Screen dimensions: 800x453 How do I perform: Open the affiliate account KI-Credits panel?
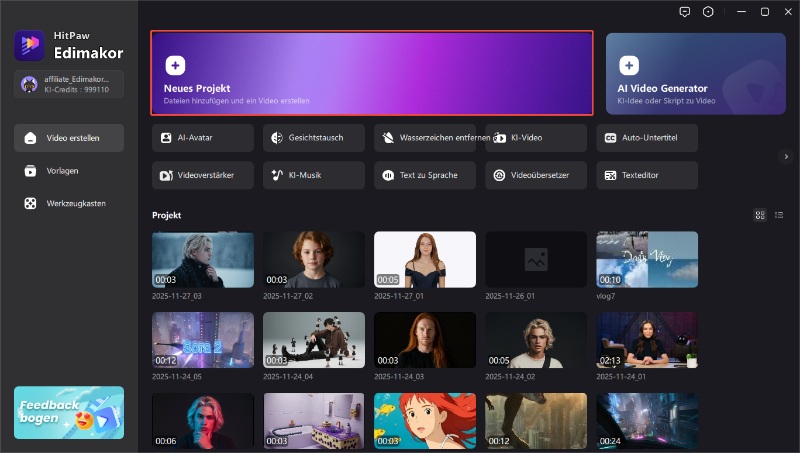pos(69,84)
